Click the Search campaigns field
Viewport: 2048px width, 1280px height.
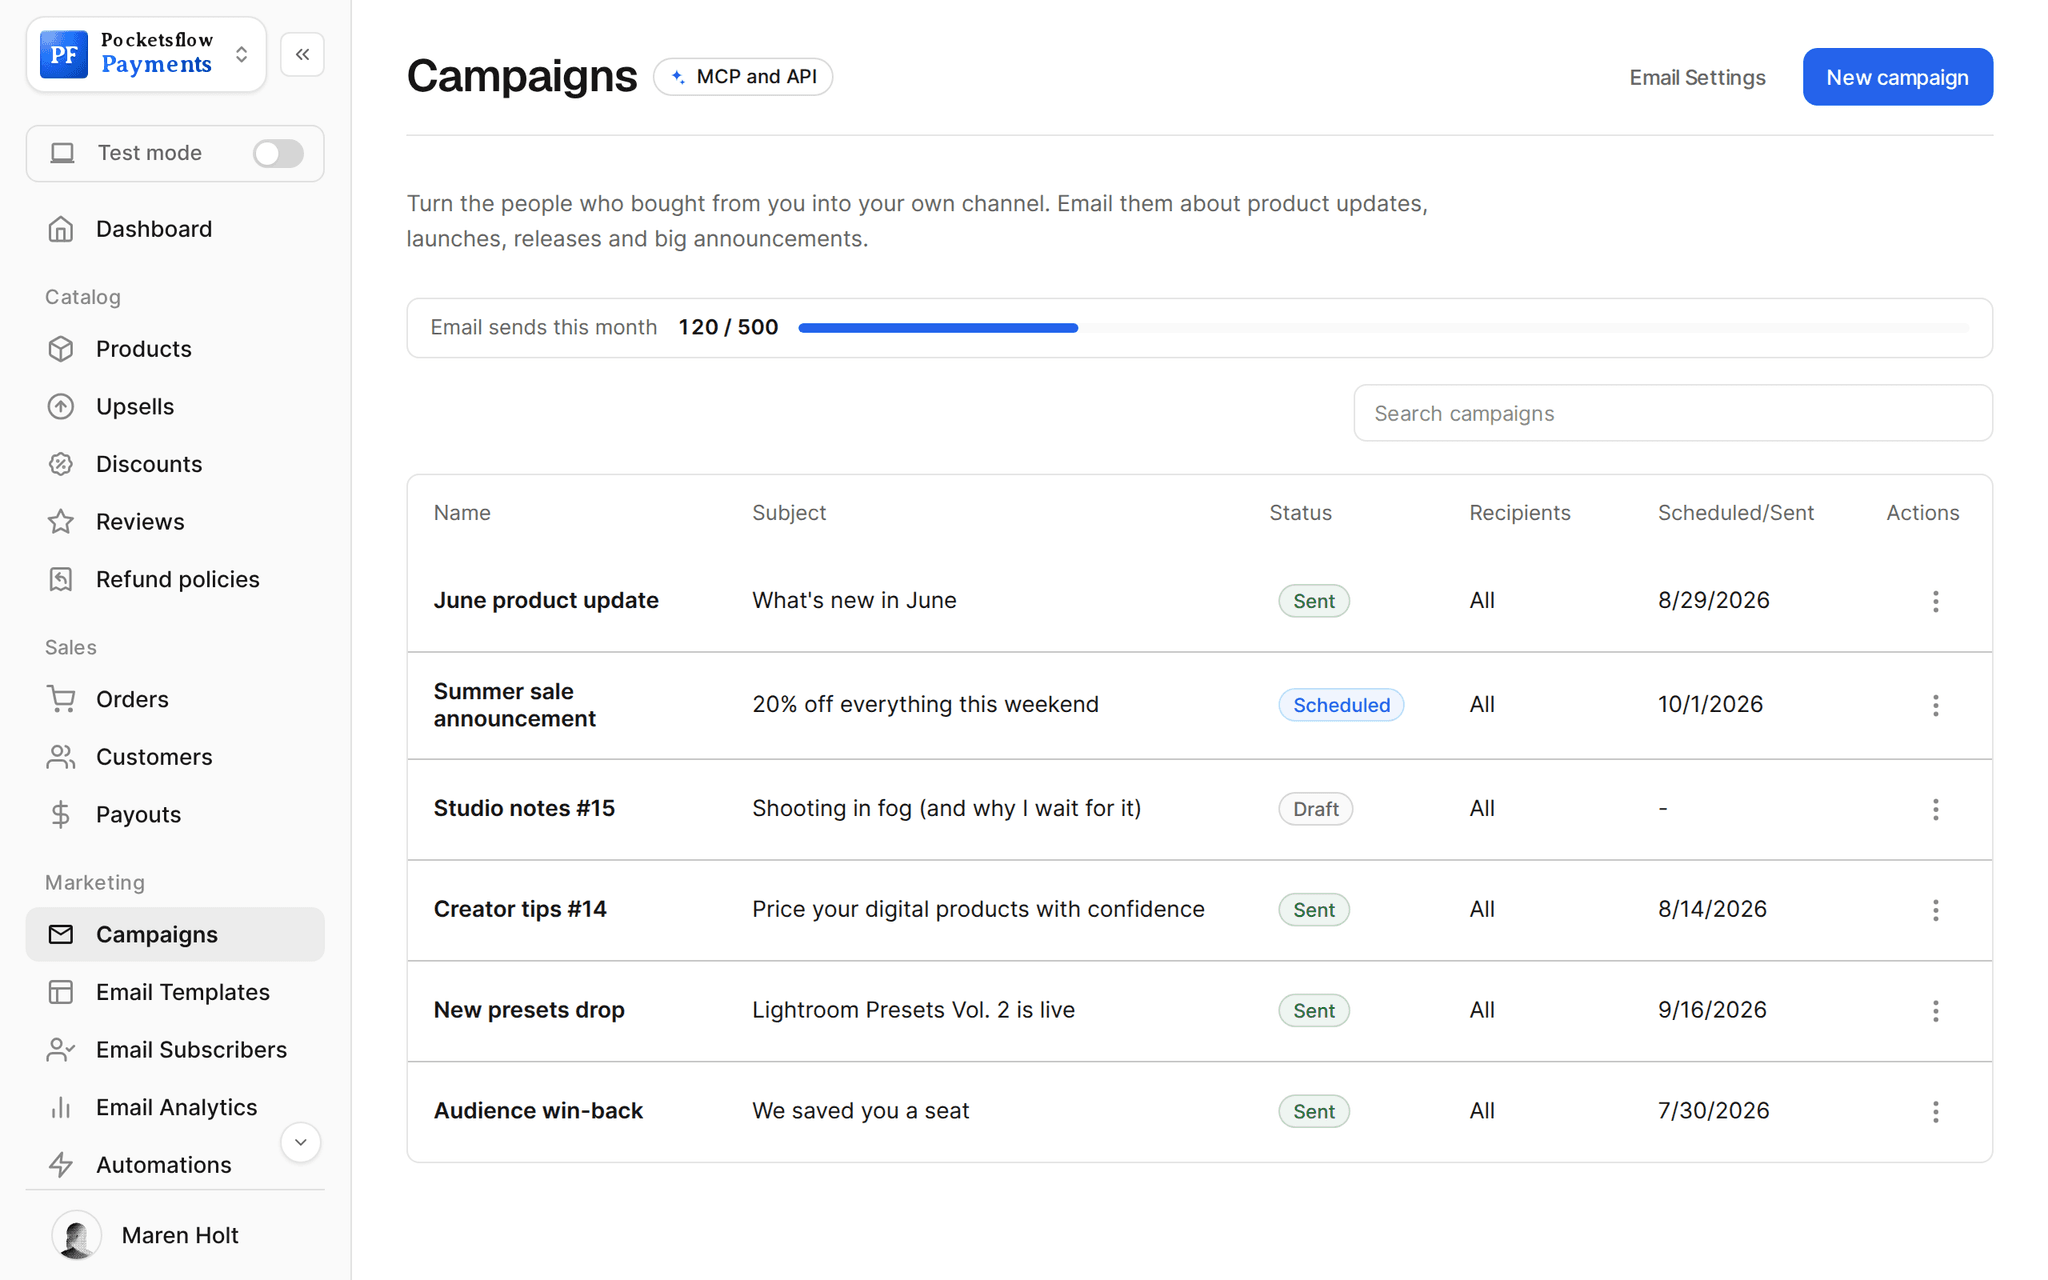(1673, 413)
